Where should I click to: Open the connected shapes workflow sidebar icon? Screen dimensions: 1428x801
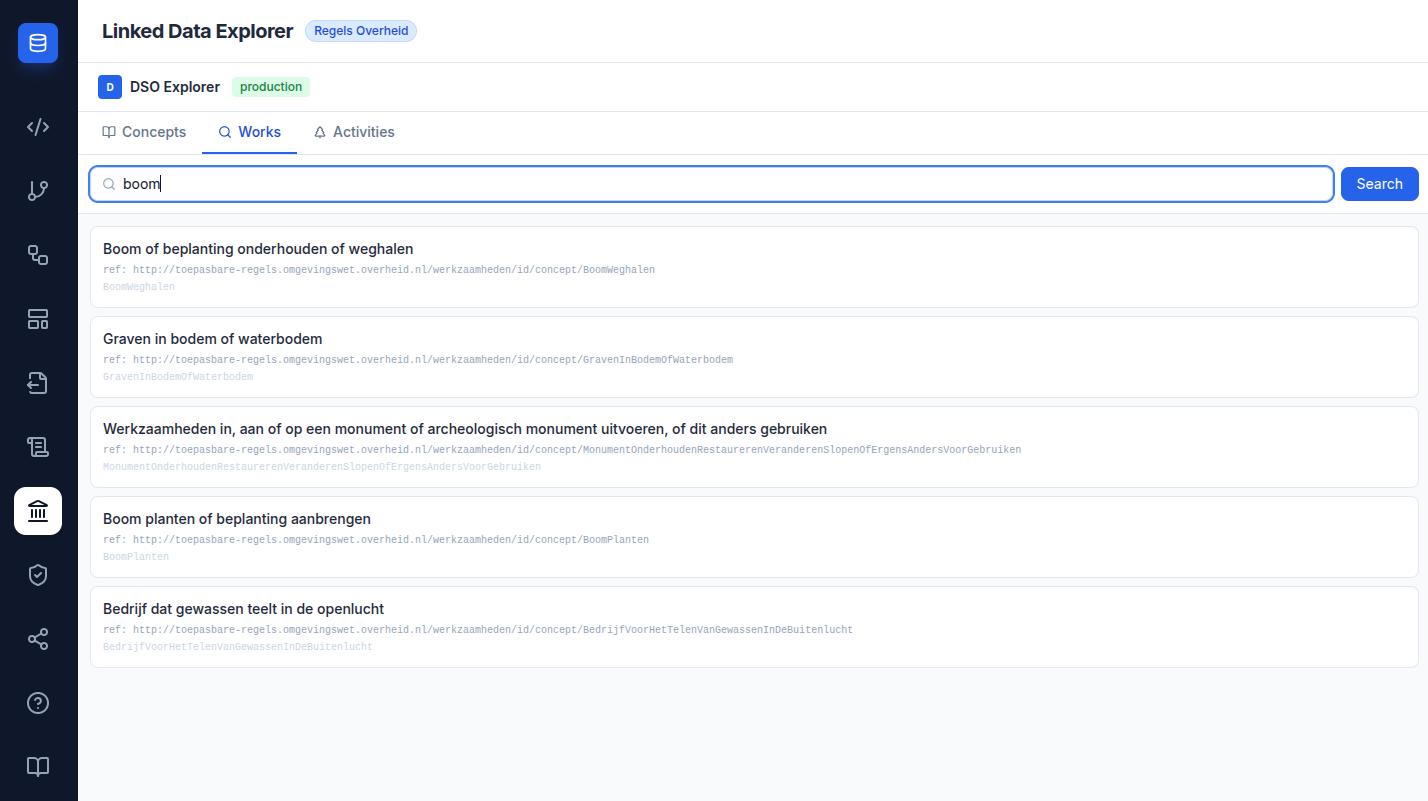point(38,255)
